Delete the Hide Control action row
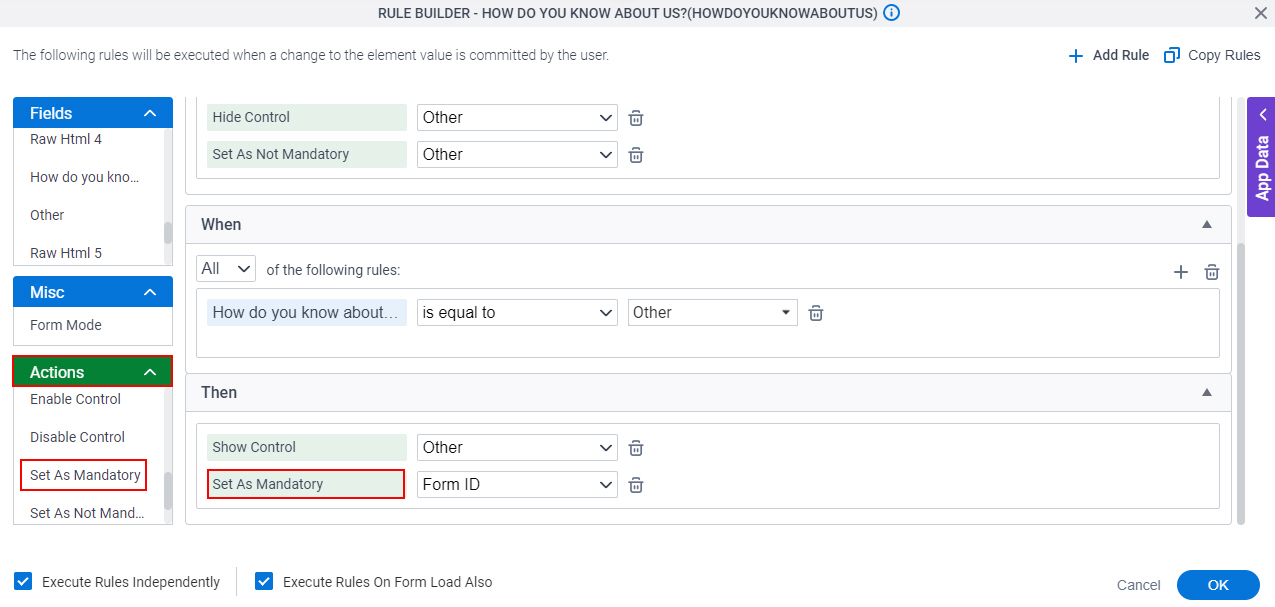 point(636,118)
